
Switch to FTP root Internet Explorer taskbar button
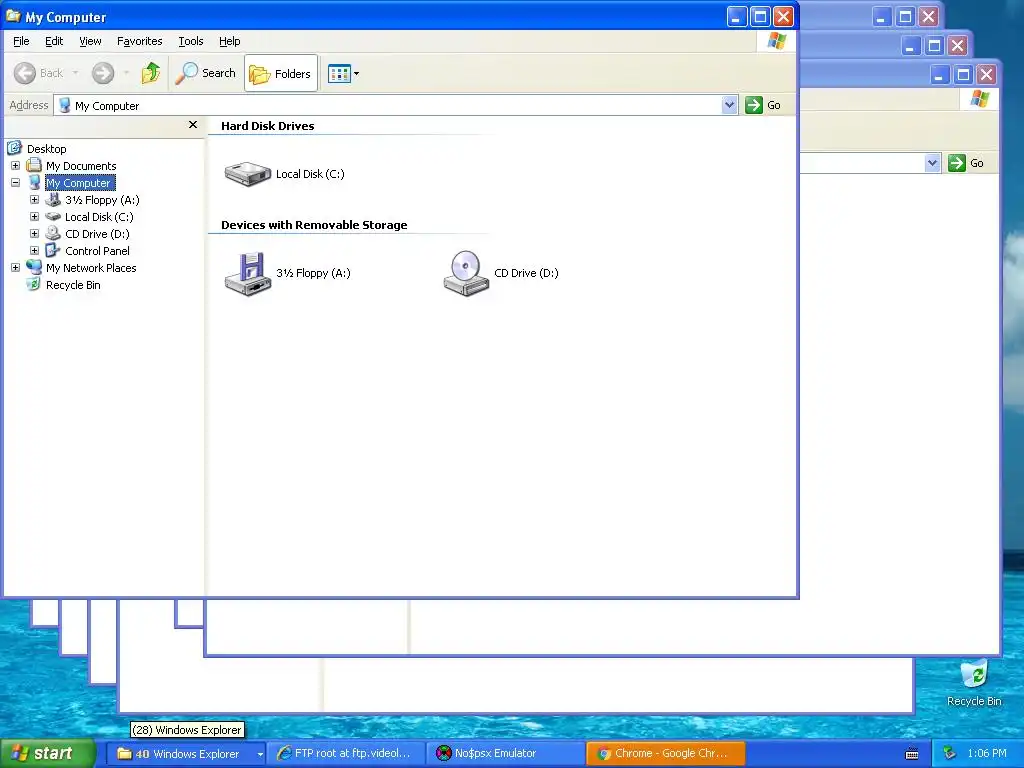tap(345, 754)
